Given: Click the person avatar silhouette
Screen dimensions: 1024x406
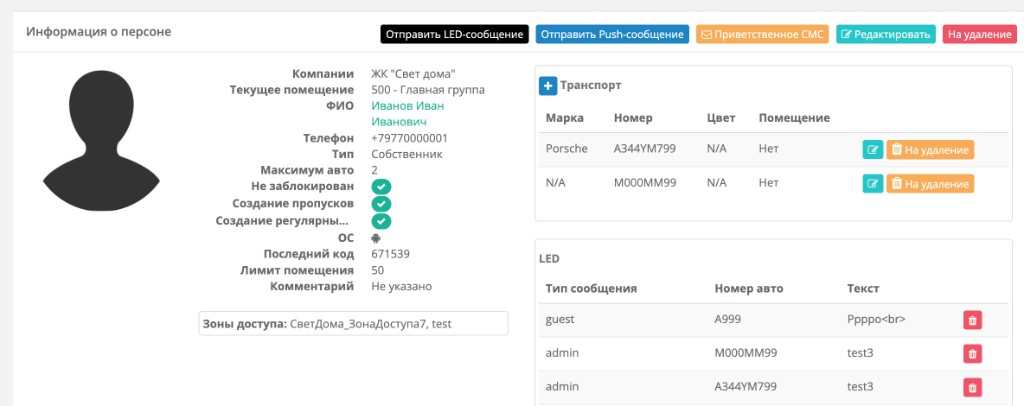Looking at the screenshot, I should pyautogui.click(x=101, y=140).
